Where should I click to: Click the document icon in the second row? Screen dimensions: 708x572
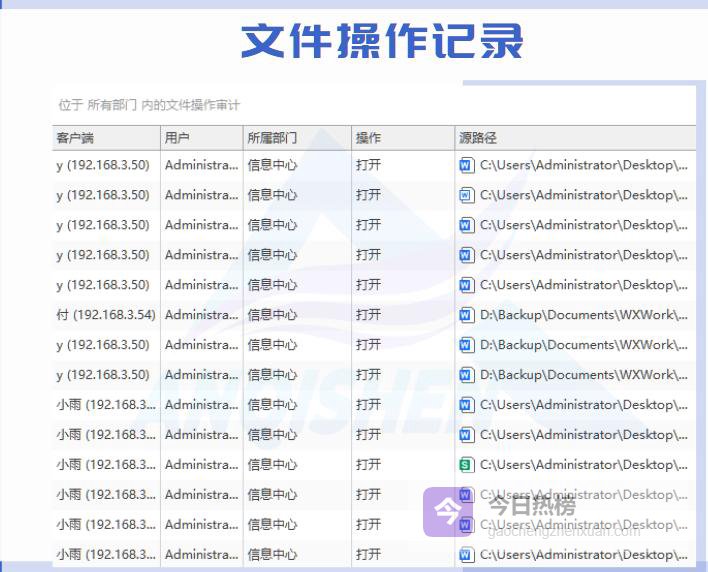click(x=466, y=195)
